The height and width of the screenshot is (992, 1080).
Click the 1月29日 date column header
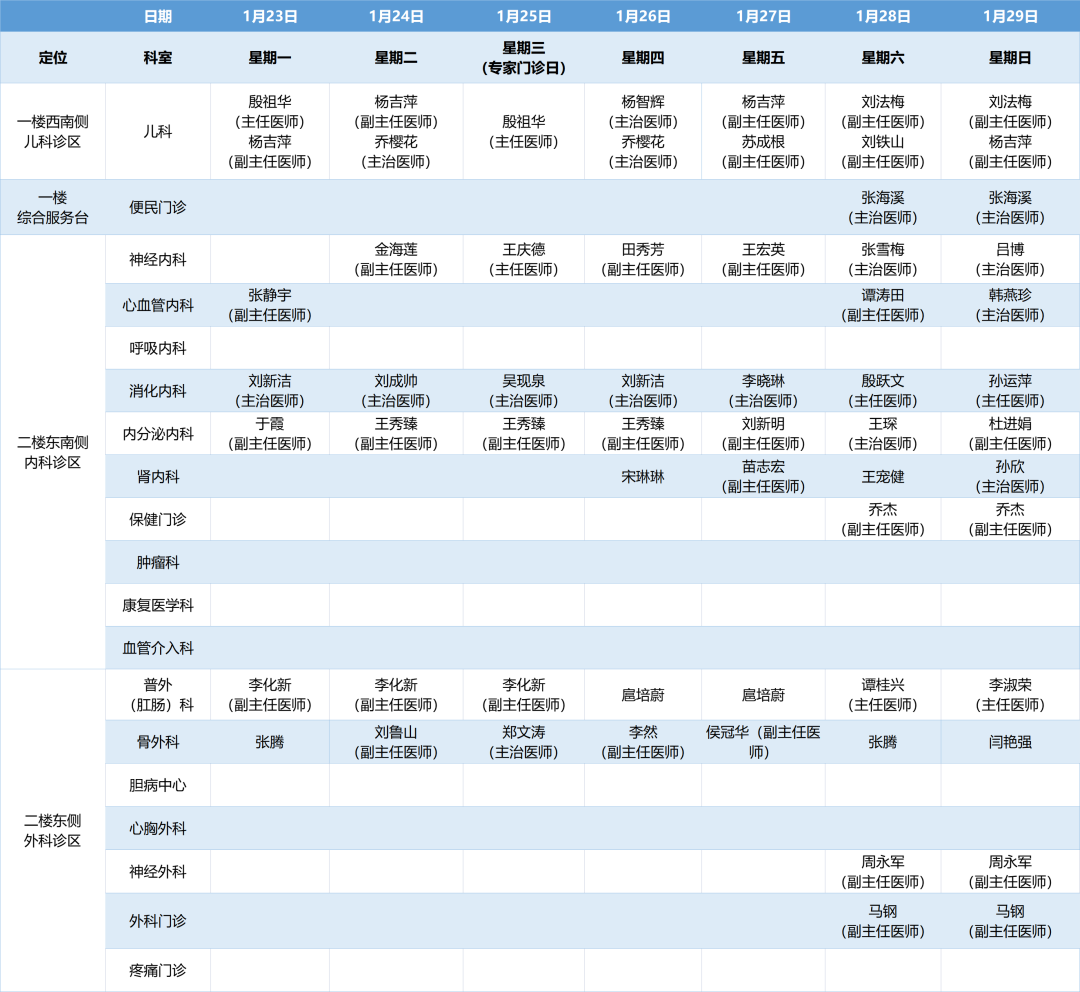point(1010,16)
